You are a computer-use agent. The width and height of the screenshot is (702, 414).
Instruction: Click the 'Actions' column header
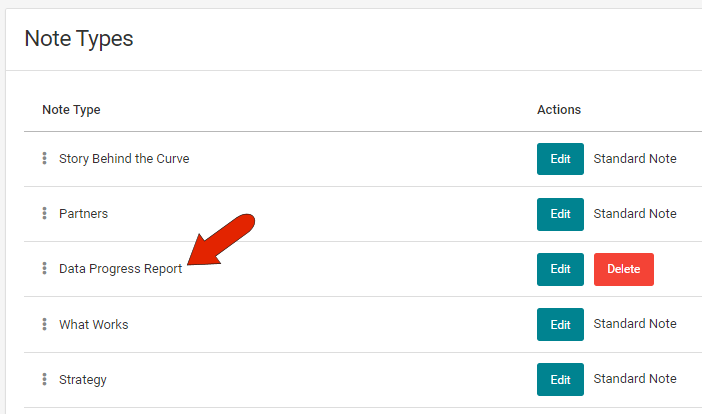tap(559, 110)
